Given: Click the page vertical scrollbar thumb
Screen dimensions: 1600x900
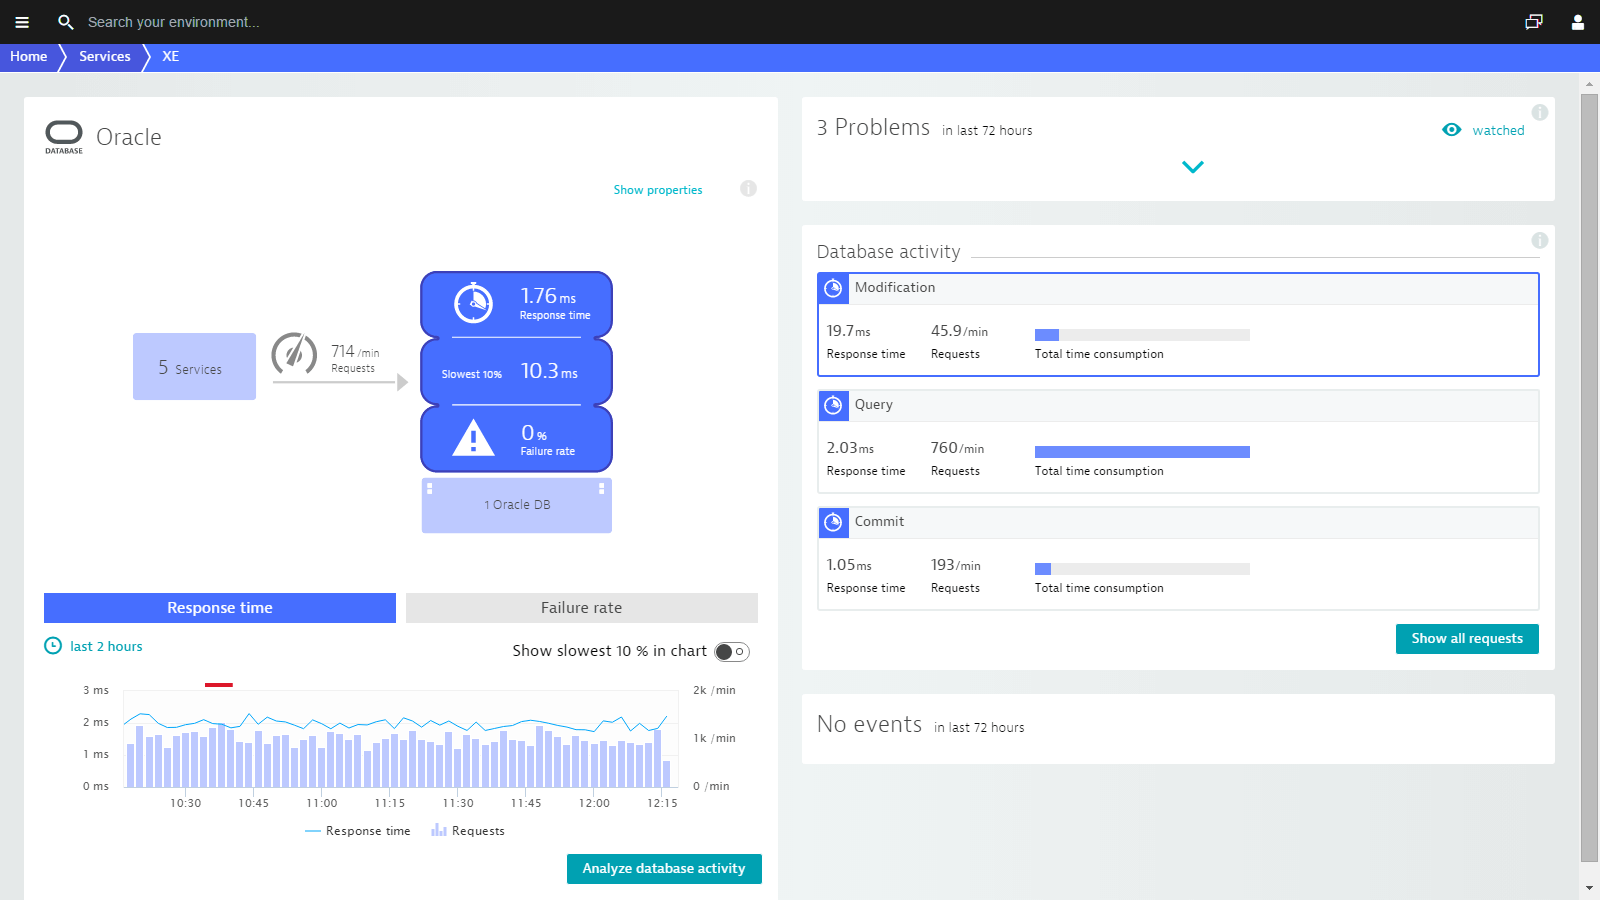Looking at the screenshot, I should point(1589,478).
